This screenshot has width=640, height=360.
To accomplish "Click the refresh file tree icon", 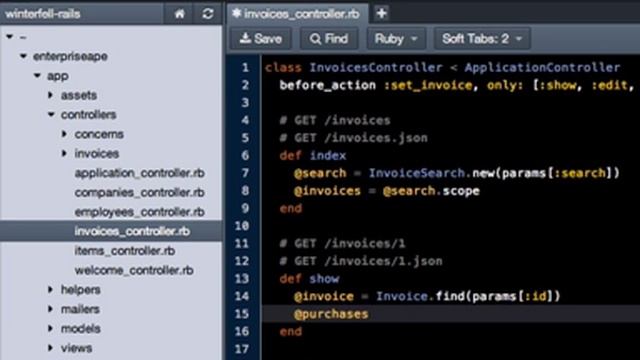I will tap(208, 14).
